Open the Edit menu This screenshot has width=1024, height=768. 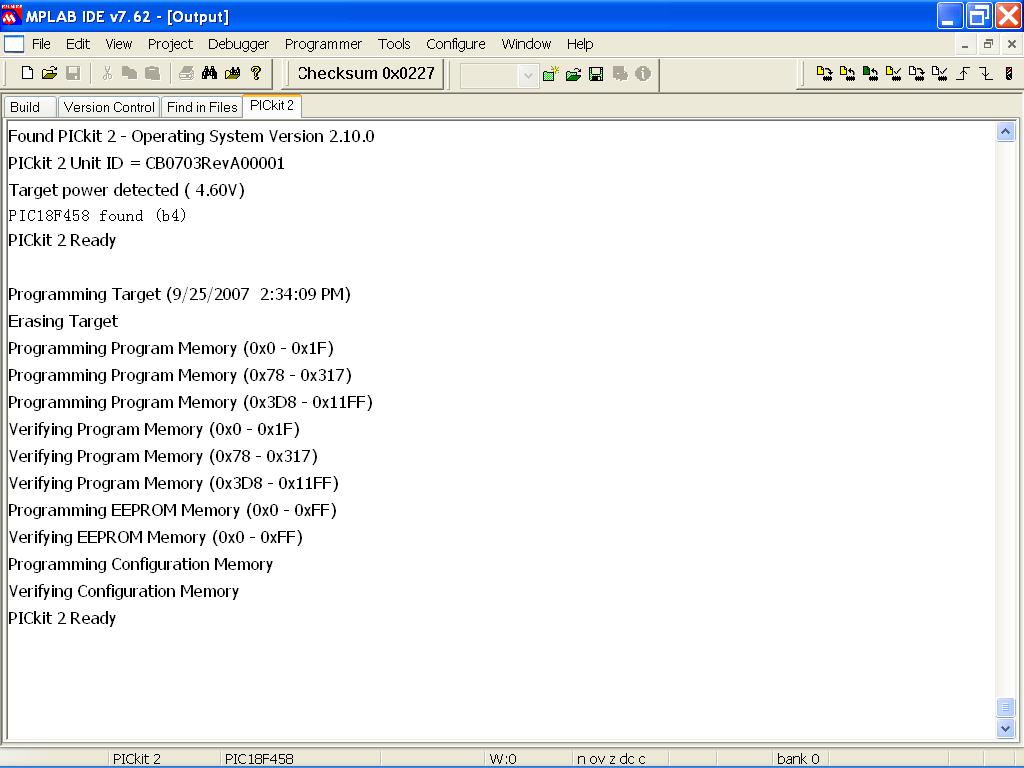tap(78, 44)
